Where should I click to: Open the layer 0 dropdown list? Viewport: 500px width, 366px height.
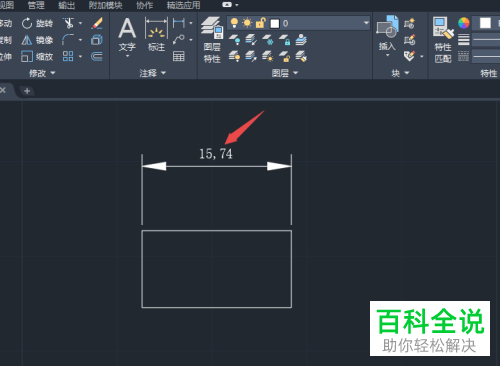[366, 23]
